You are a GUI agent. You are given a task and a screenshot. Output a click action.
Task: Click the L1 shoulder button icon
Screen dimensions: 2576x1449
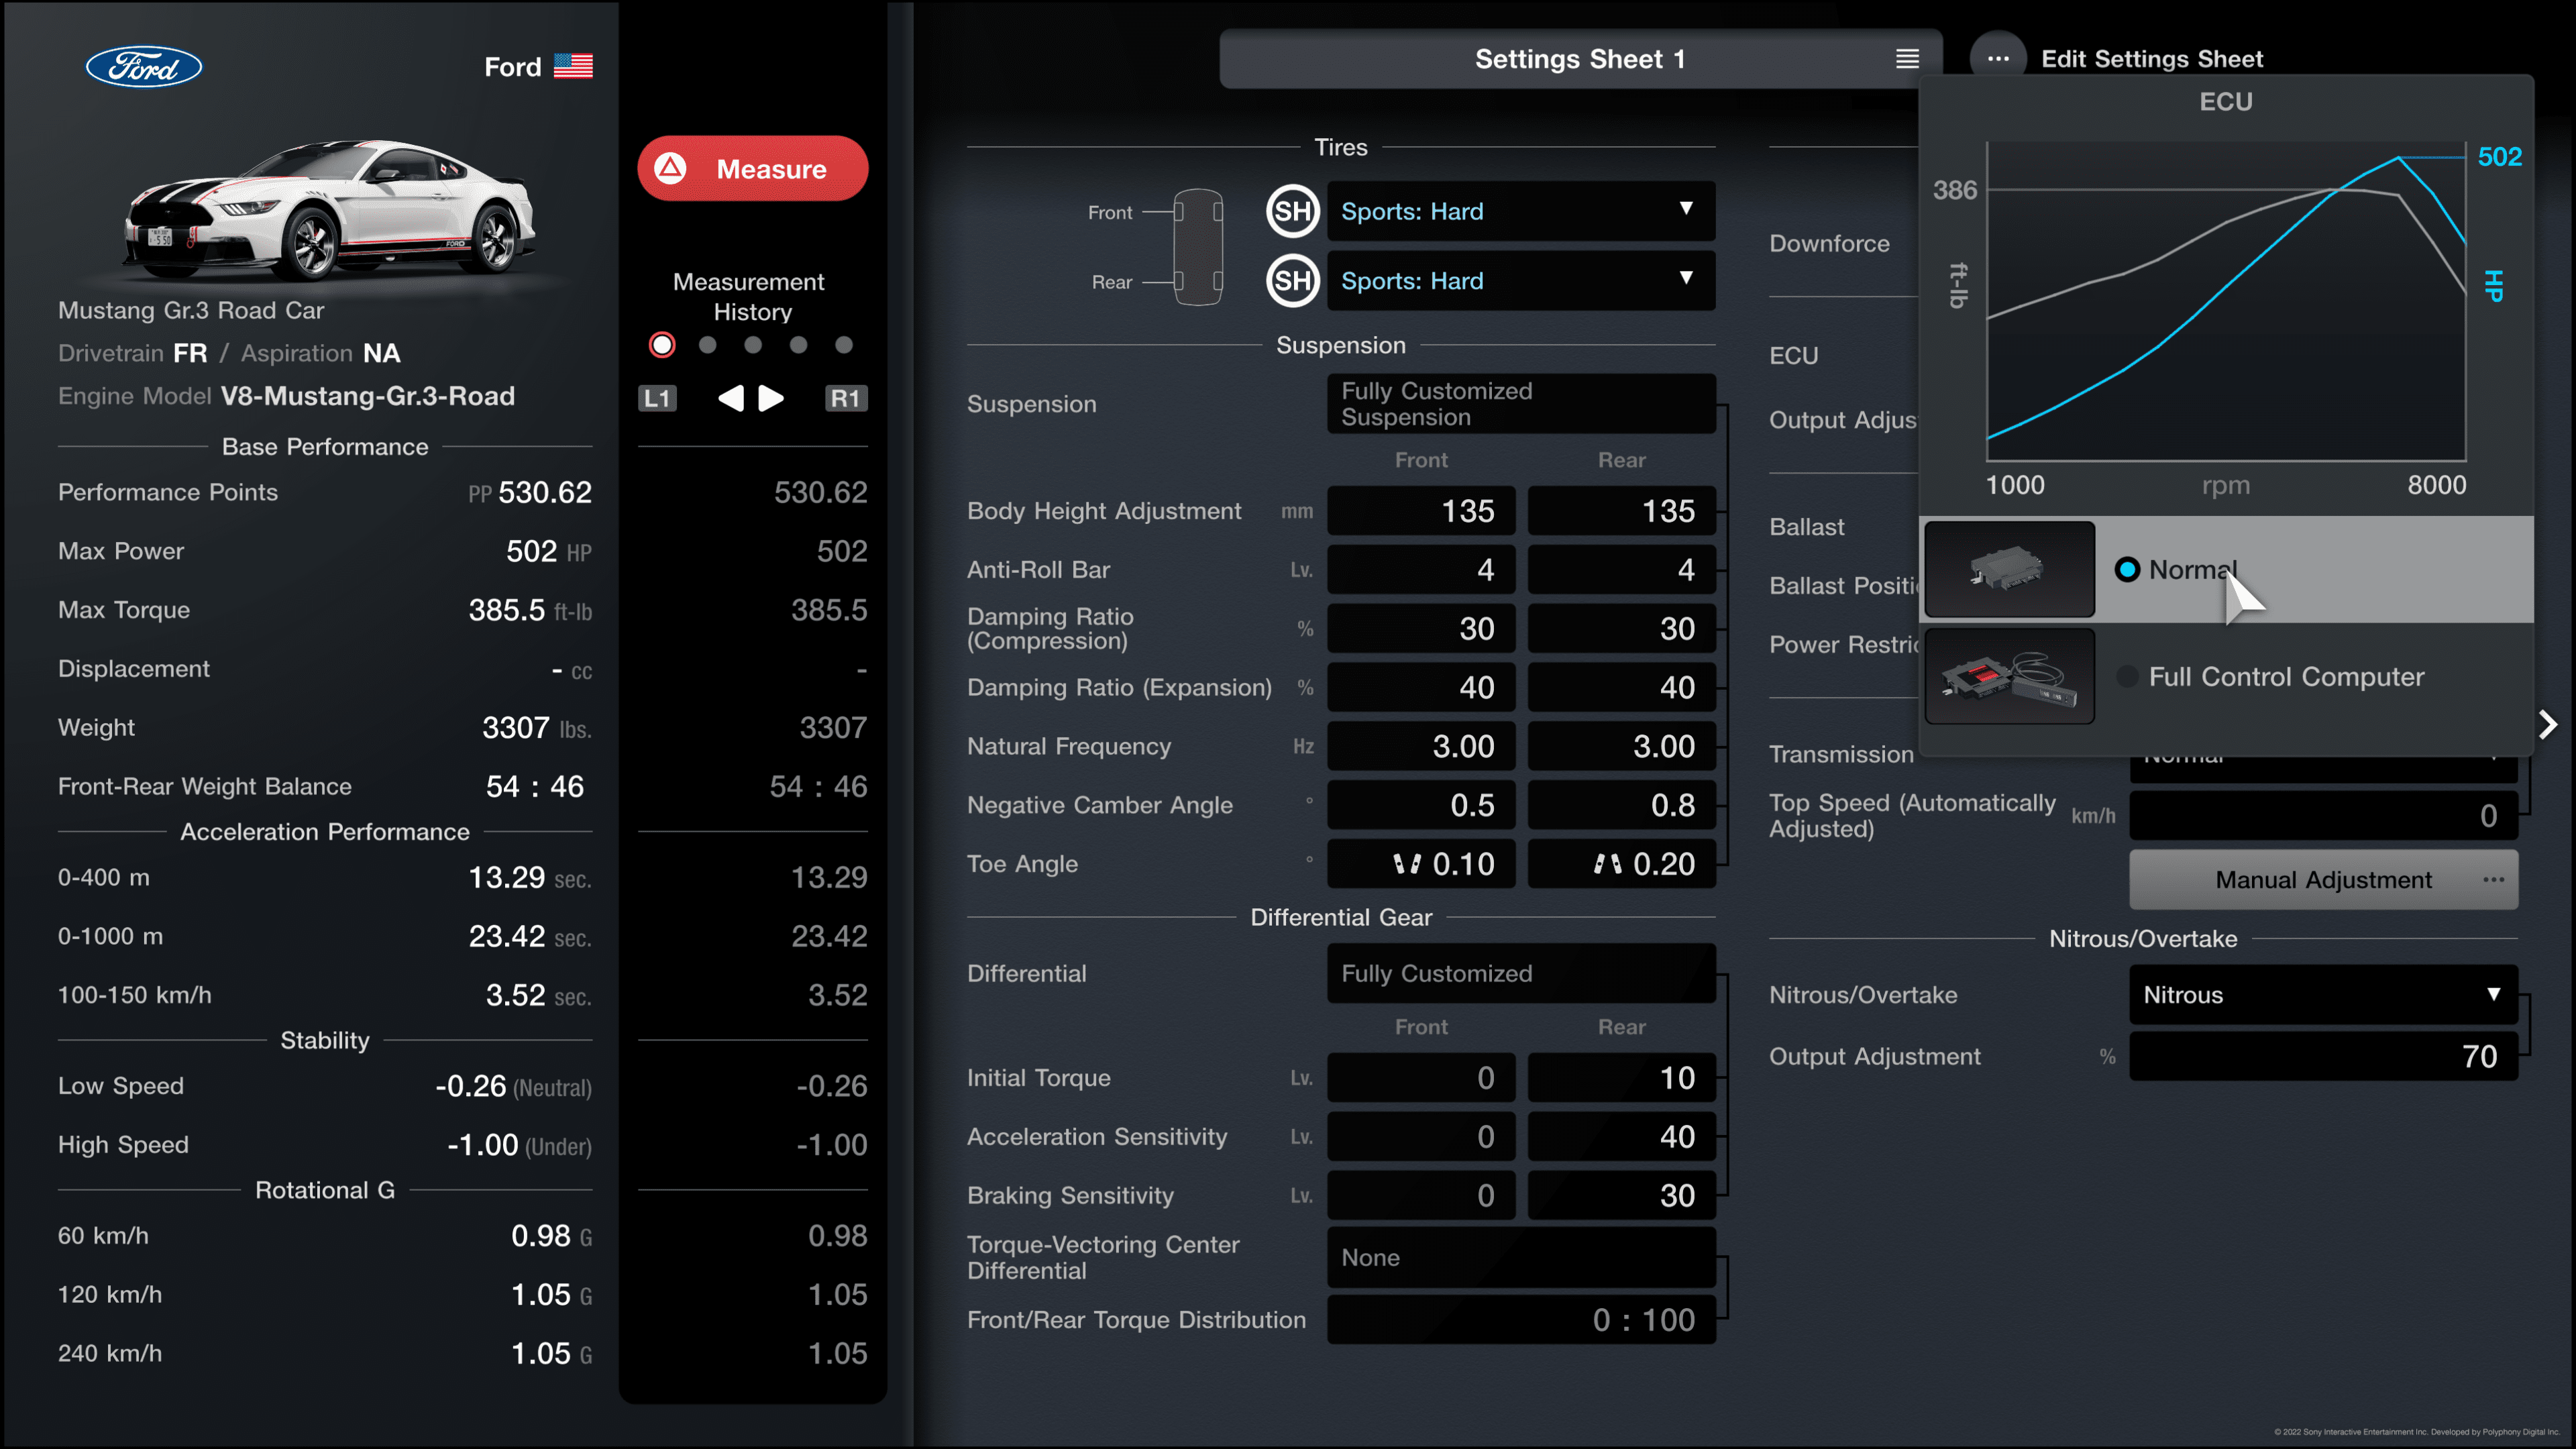pyautogui.click(x=657, y=398)
